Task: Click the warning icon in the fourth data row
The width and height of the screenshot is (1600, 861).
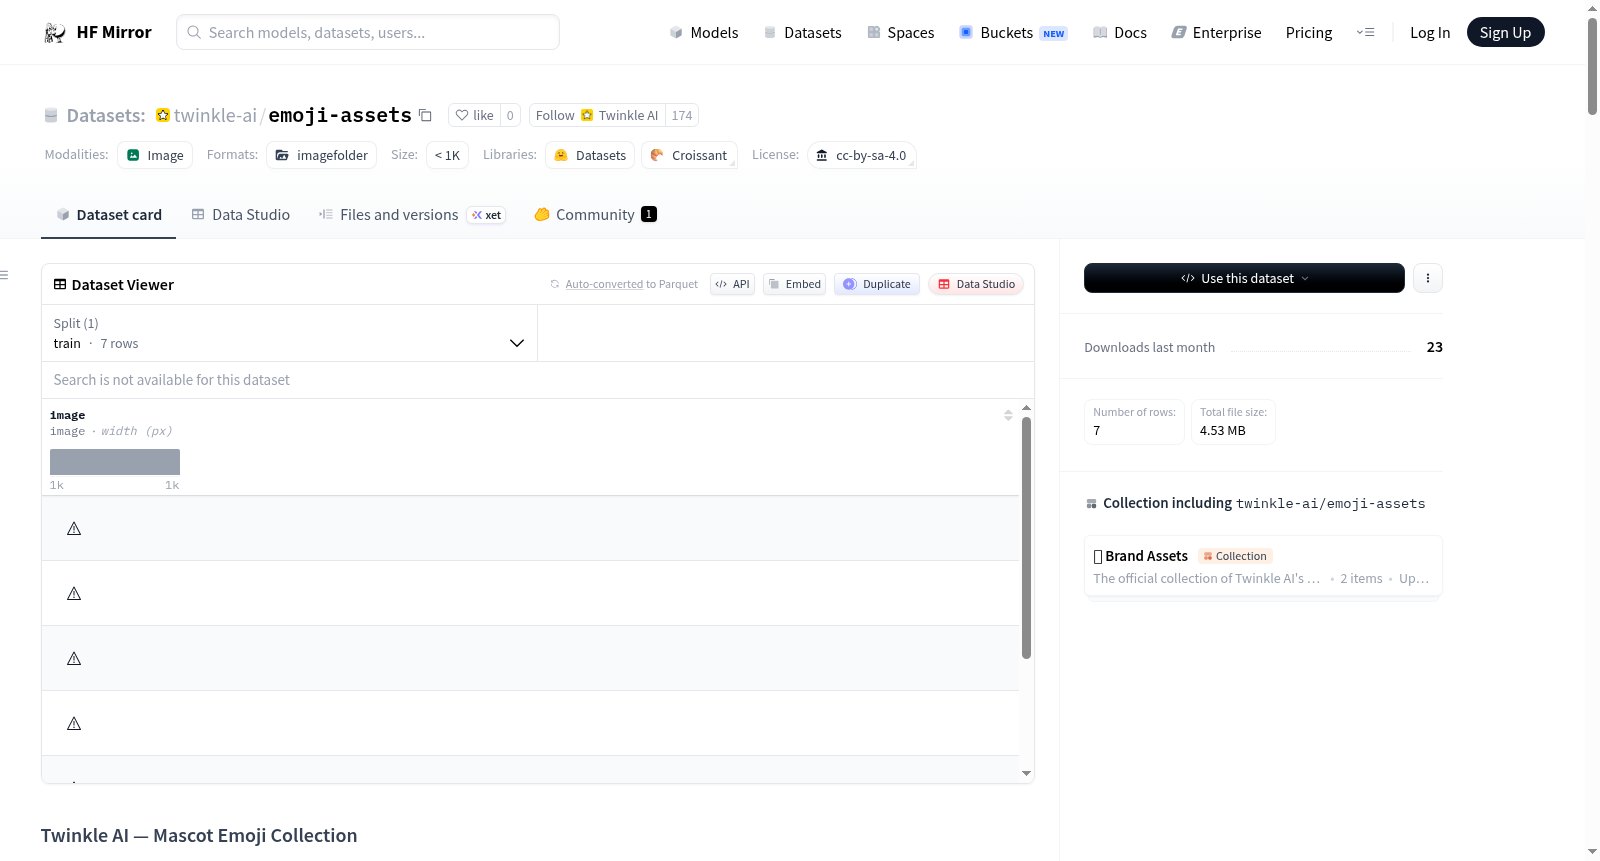Action: (x=74, y=723)
